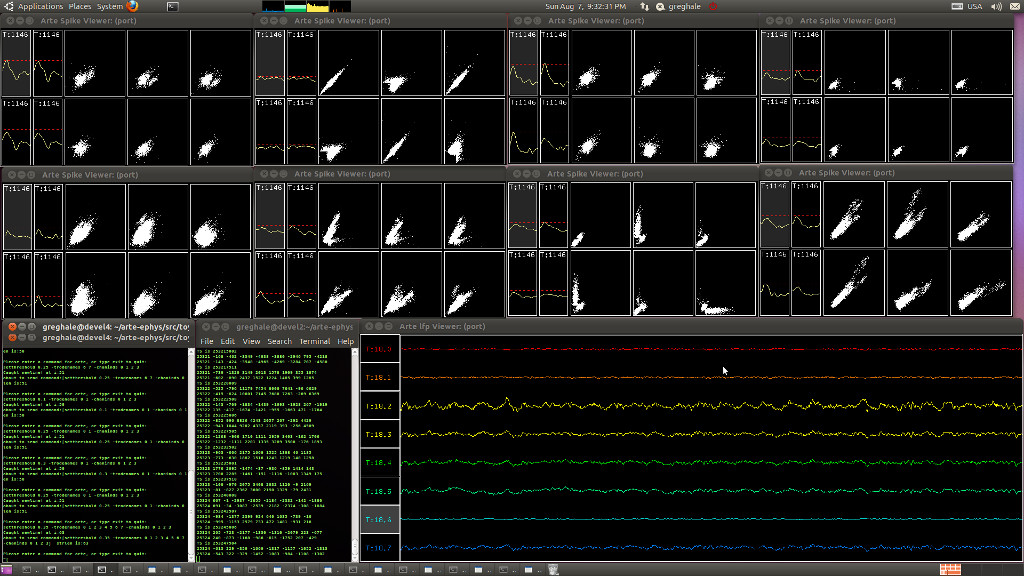
Task: Select LFP channel T:18.7
Action: pyautogui.click(x=379, y=547)
